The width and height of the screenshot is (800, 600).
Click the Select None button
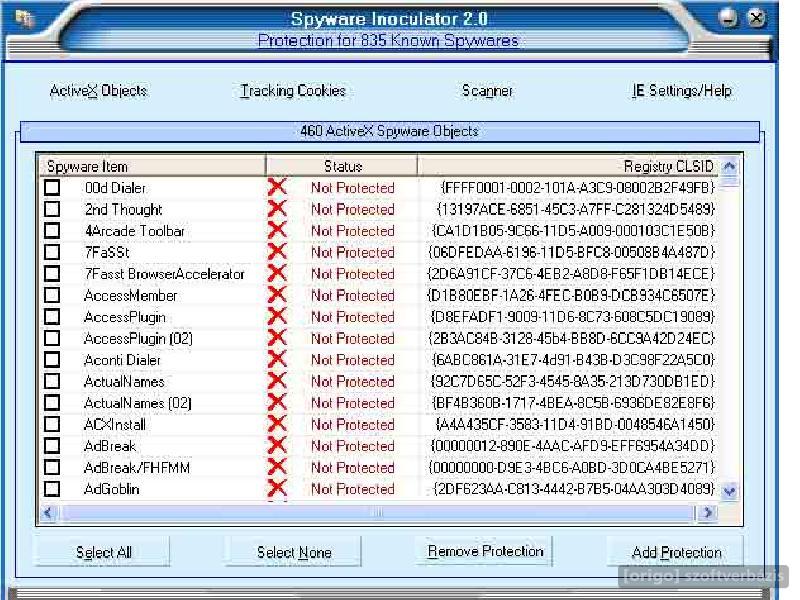point(294,552)
